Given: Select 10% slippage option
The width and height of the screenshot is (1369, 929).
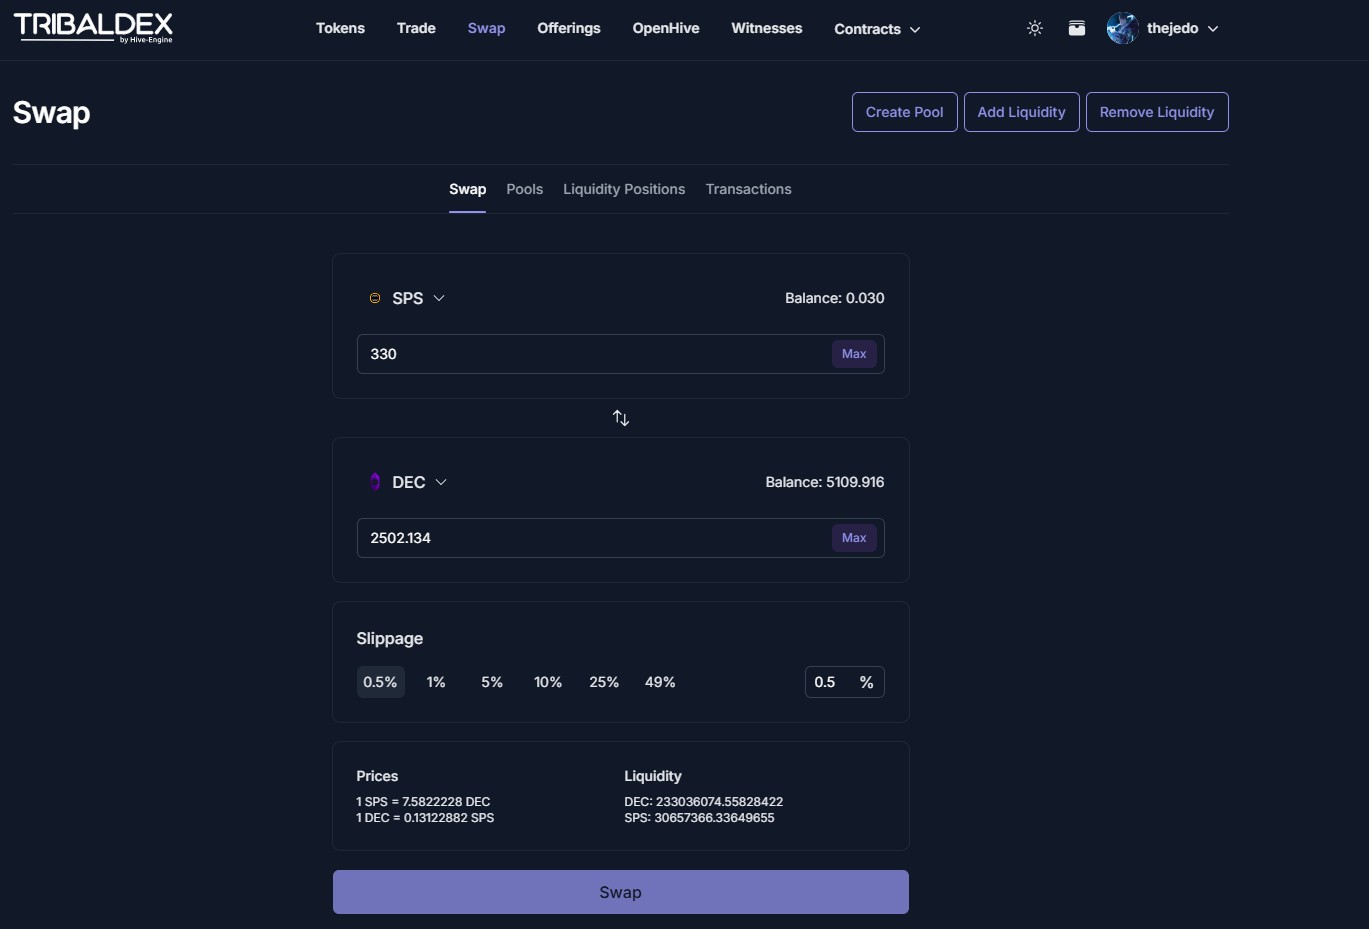Looking at the screenshot, I should click(548, 682).
